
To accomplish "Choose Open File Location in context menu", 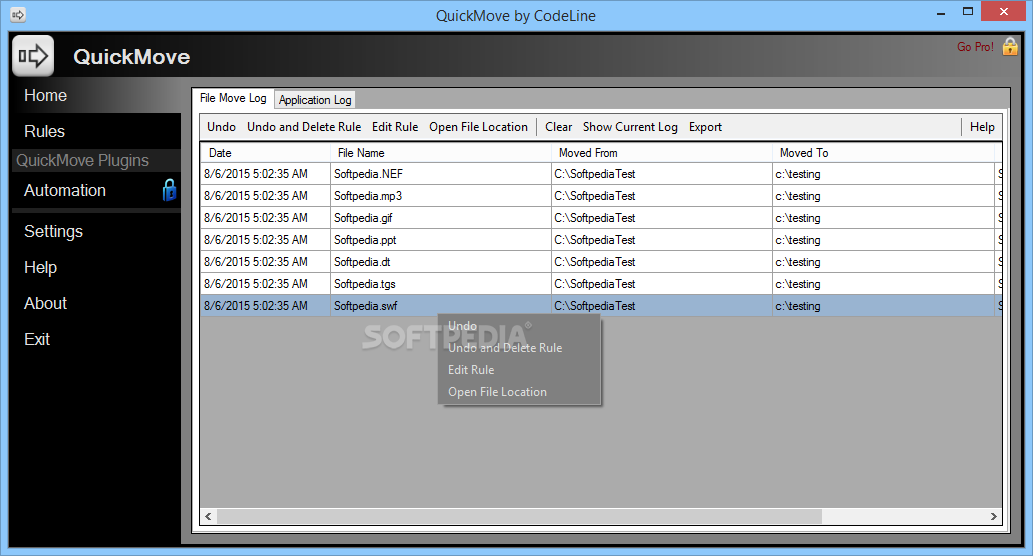I will pyautogui.click(x=497, y=392).
